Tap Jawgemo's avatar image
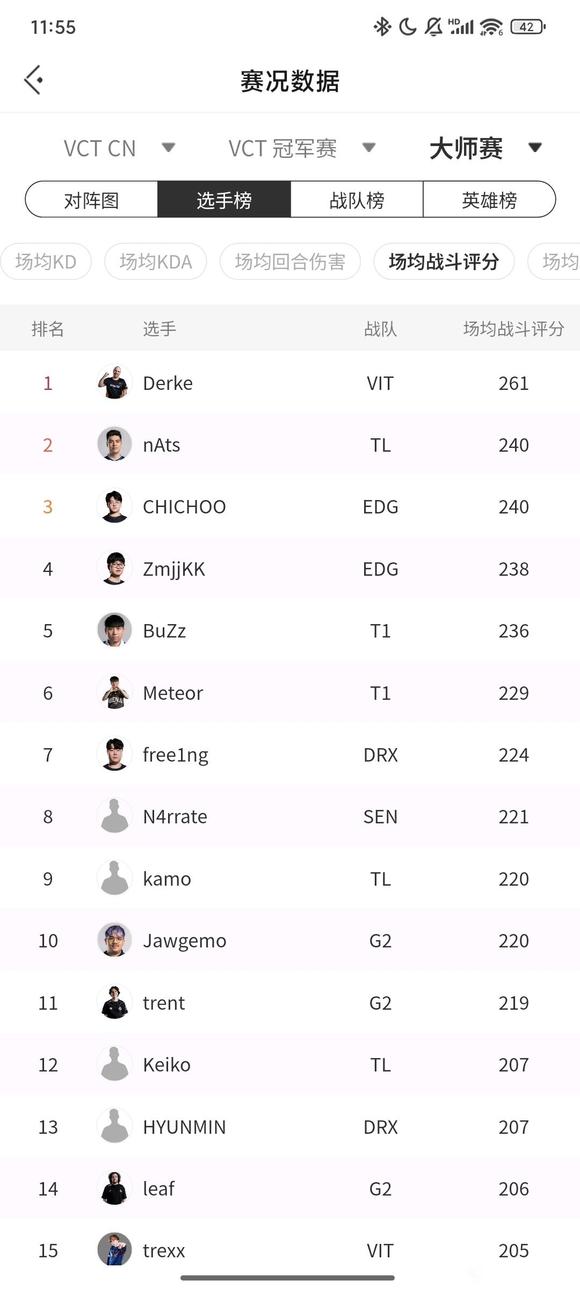The height and width of the screenshot is (1289, 580). pos(114,940)
